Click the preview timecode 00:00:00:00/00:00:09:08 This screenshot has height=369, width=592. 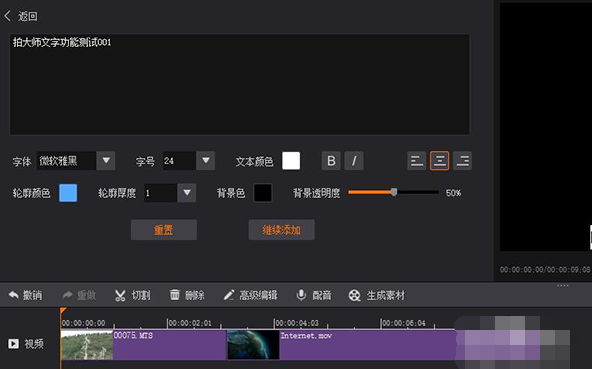(545, 269)
